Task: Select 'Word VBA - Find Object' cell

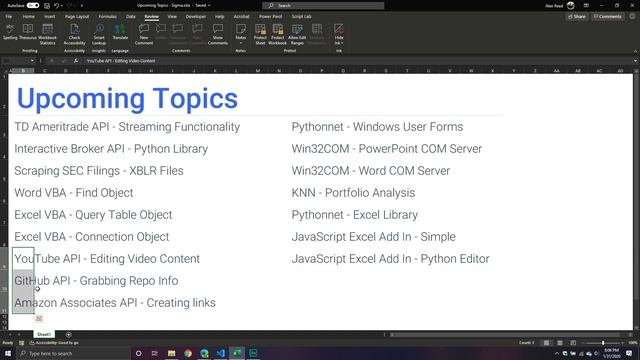Action: point(73,193)
